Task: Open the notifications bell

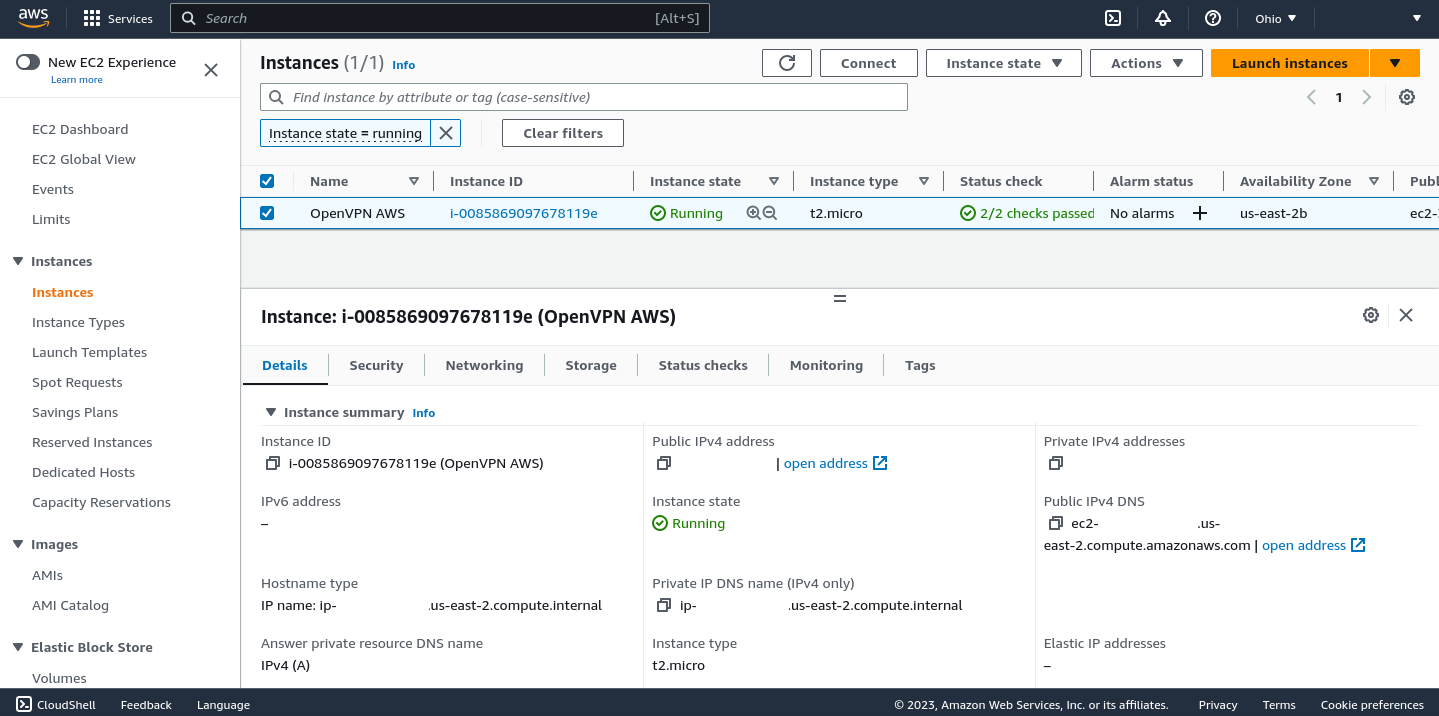Action: 1162,17
